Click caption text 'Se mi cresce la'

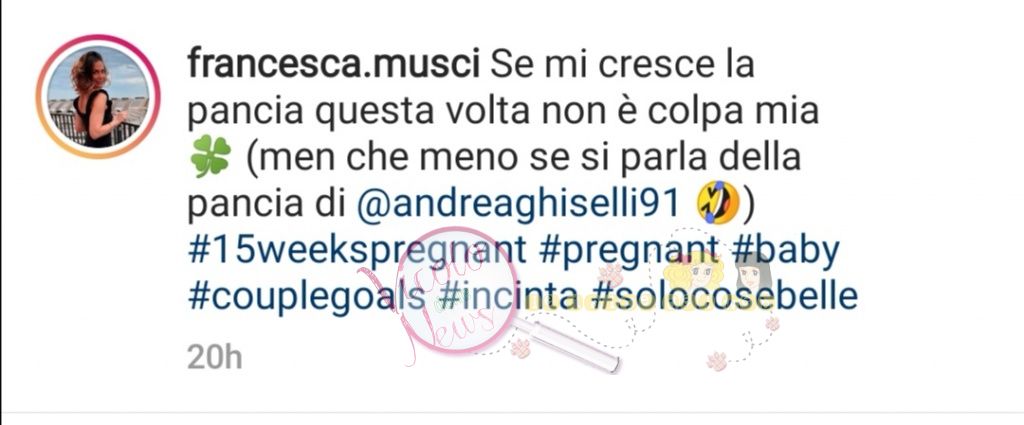tap(621, 65)
